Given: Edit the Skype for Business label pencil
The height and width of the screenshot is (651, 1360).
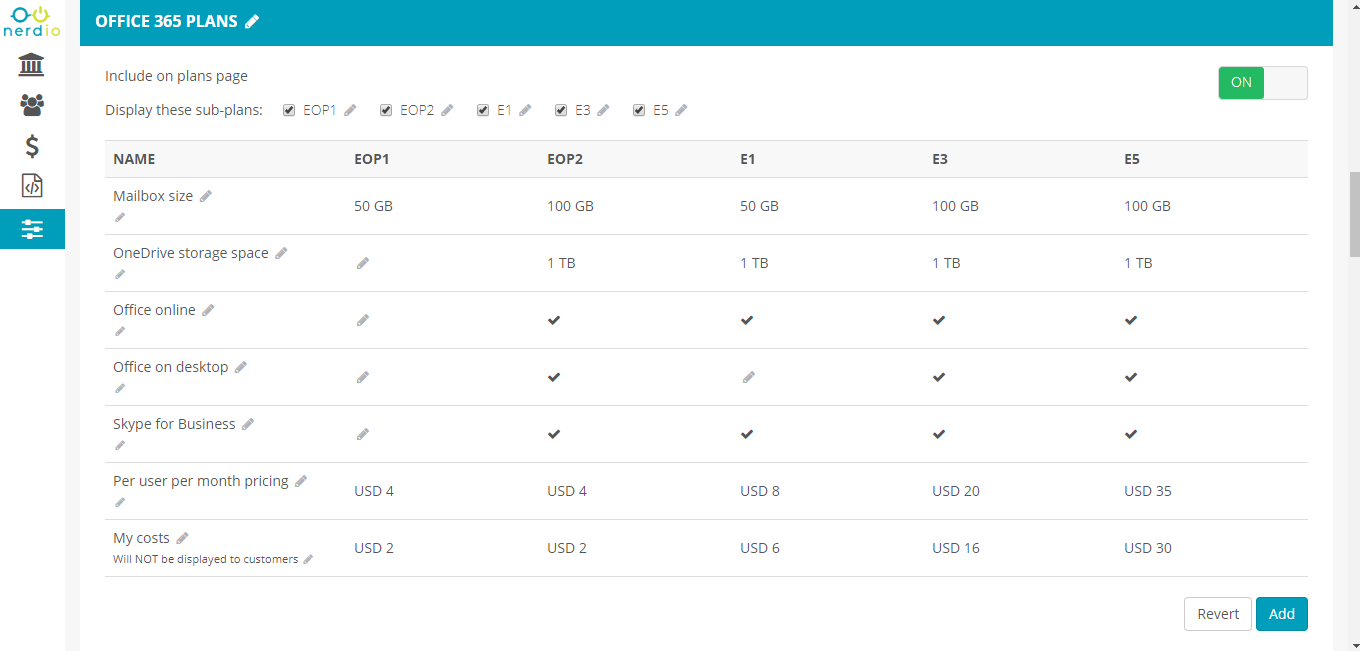Looking at the screenshot, I should pyautogui.click(x=248, y=425).
